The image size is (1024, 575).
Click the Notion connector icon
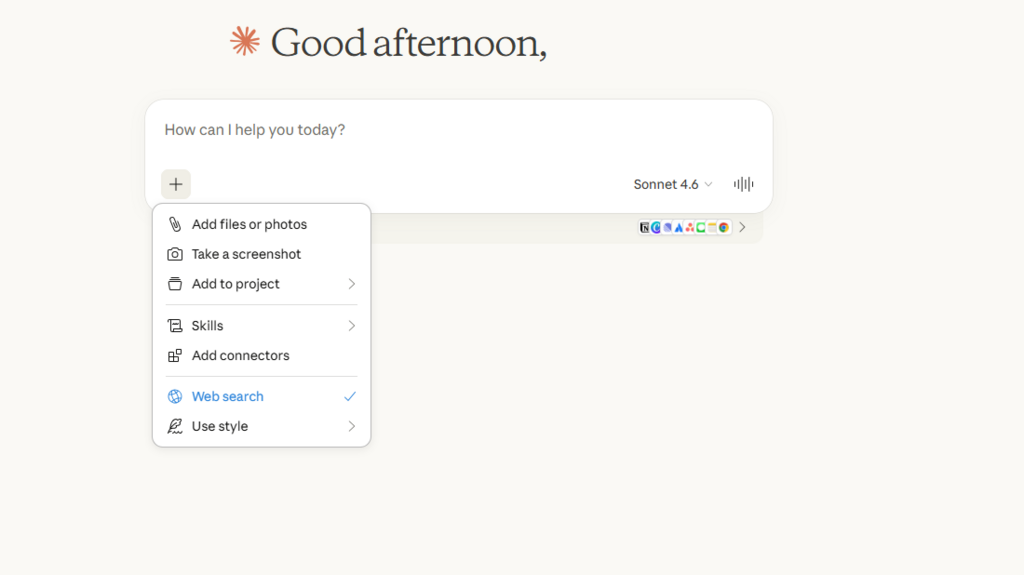pos(645,228)
